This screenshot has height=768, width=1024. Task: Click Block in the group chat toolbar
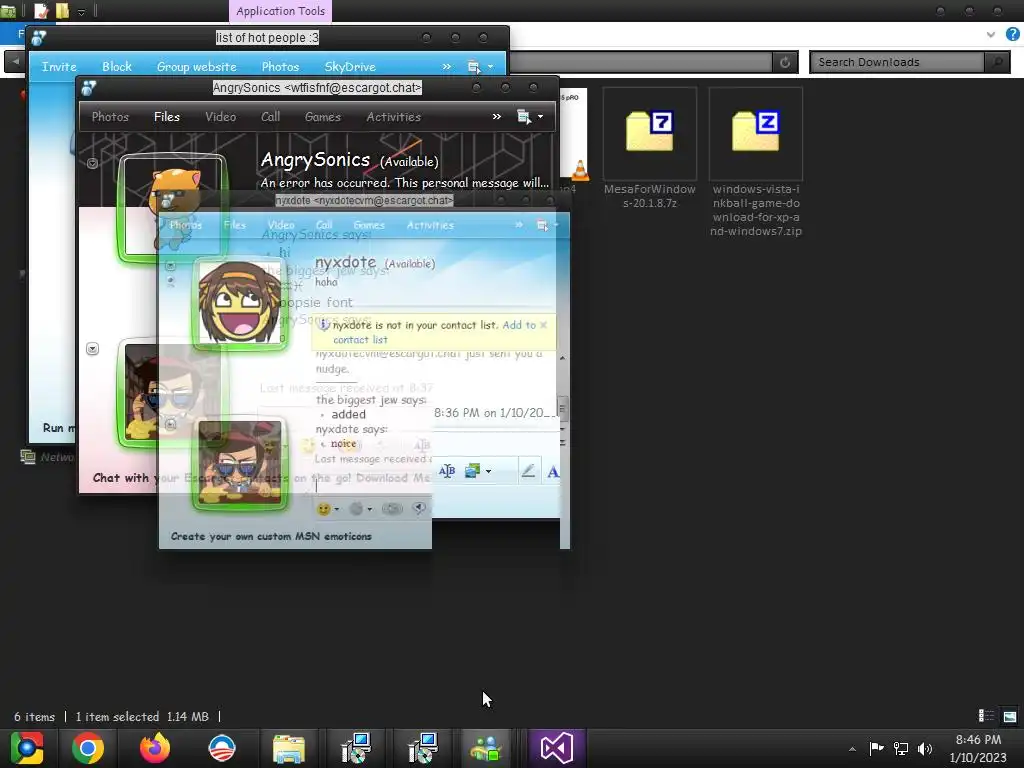tap(117, 67)
